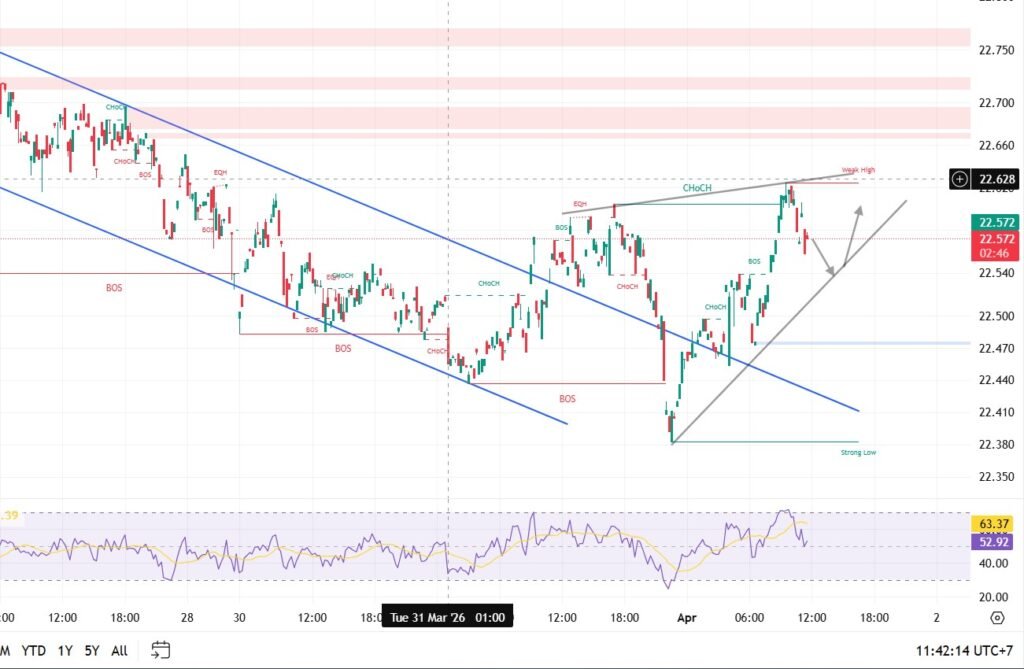Image resolution: width=1024 pixels, height=669 pixels.
Task: Click the Tue 31 Mar '26 date marker
Action: click(448, 617)
